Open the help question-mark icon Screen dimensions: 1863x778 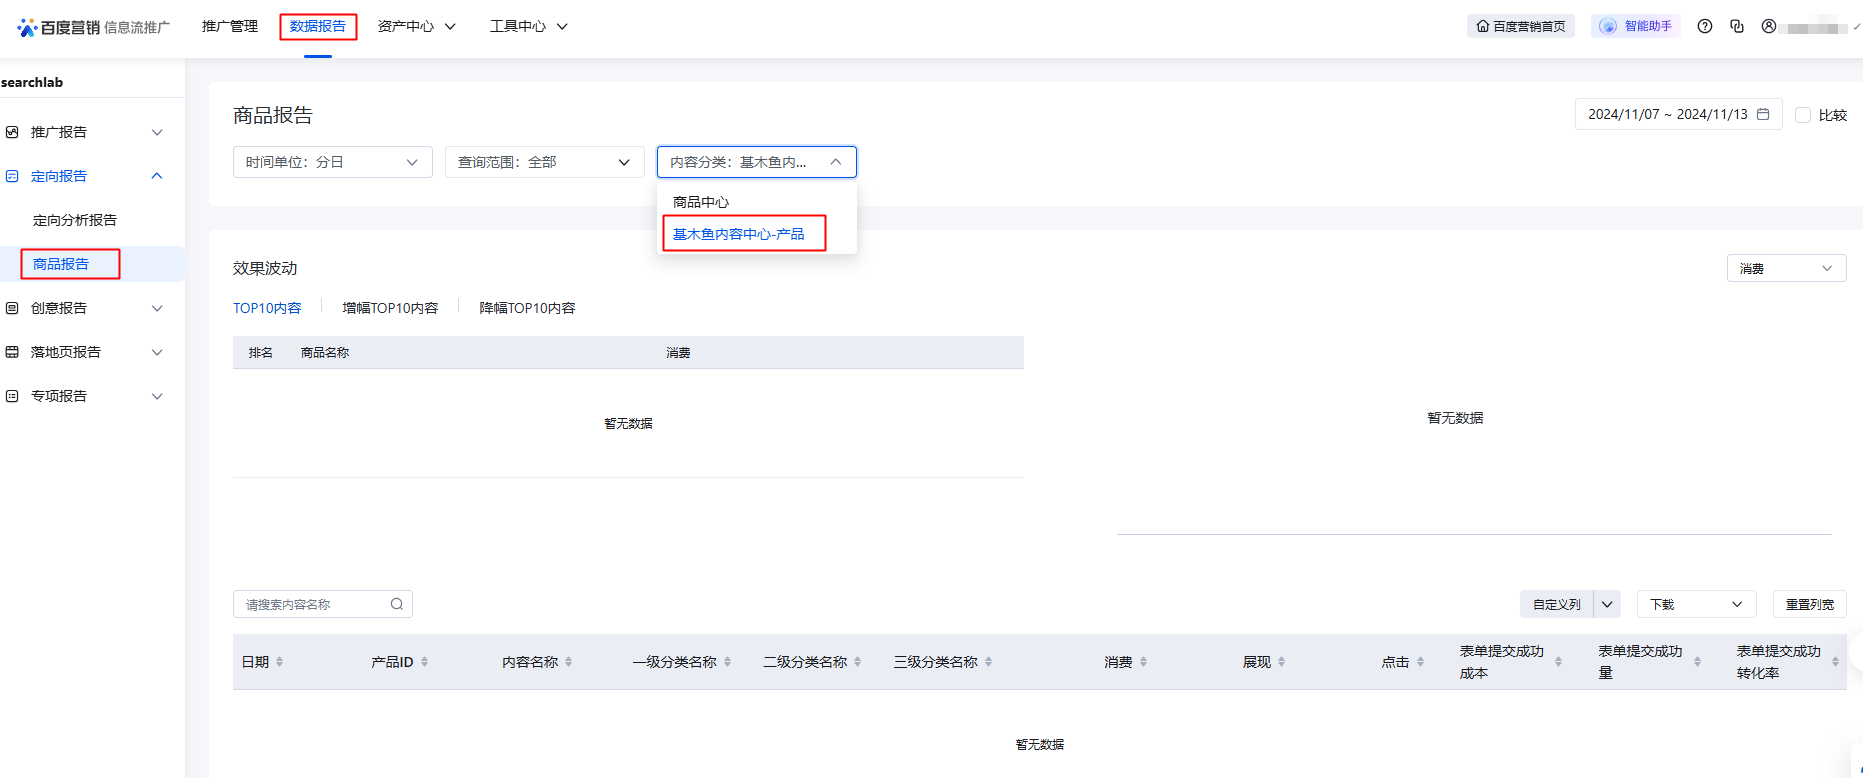point(1705,27)
